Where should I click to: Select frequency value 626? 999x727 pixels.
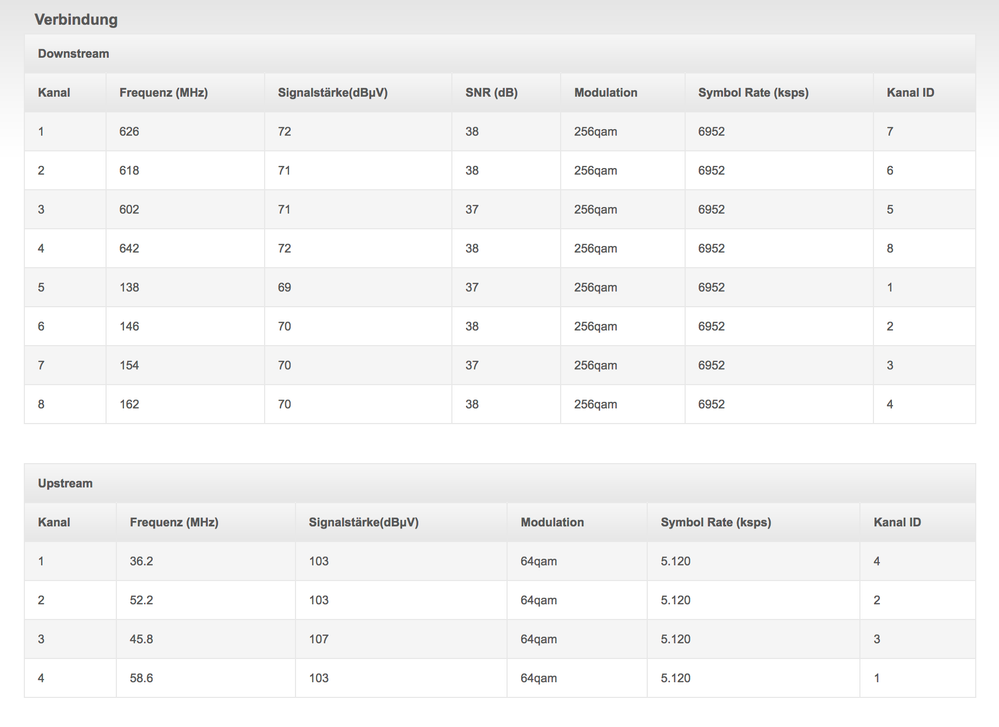[129, 131]
